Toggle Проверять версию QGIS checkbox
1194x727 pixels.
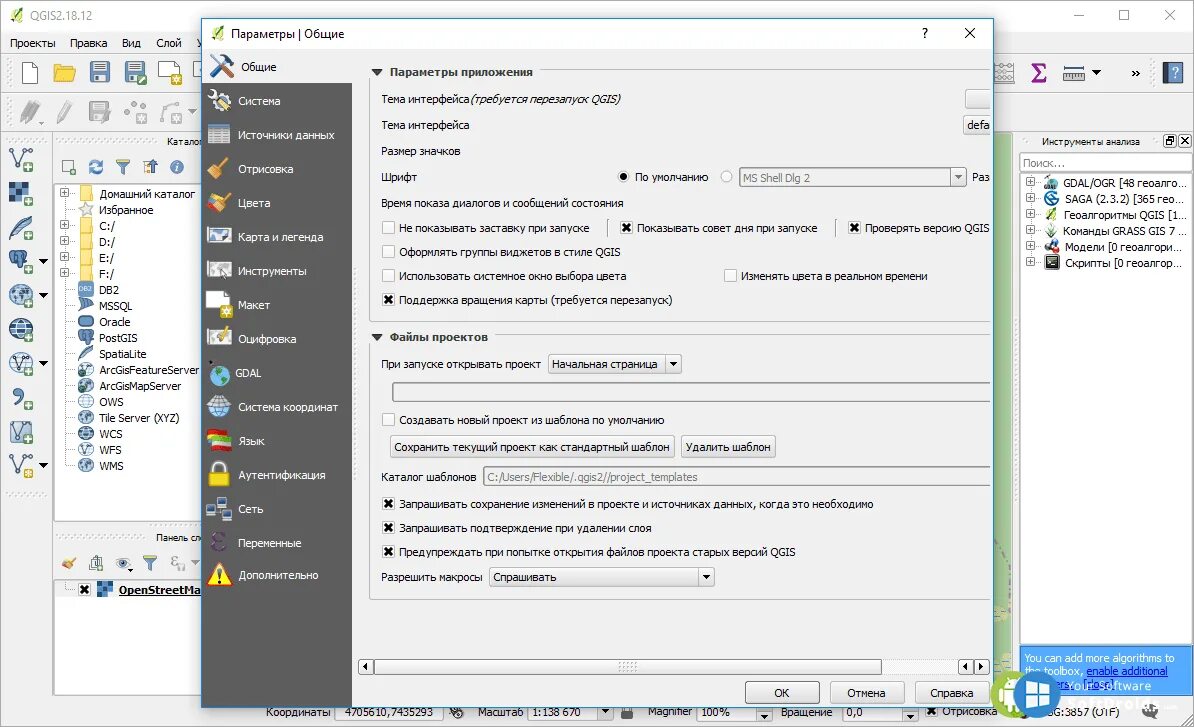coord(854,228)
